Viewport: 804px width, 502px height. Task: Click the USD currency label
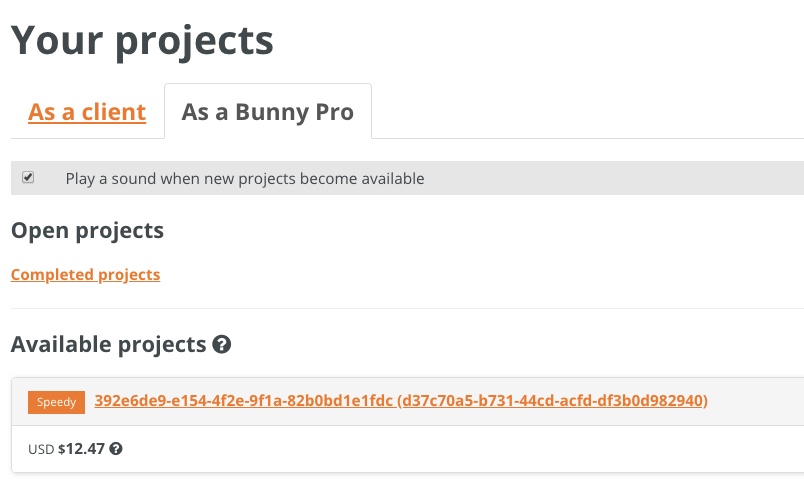(41, 450)
